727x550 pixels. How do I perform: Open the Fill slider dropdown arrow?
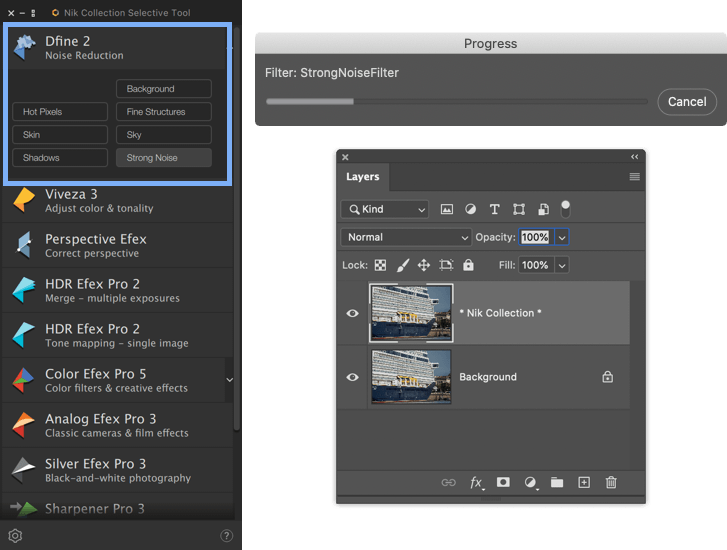coord(561,265)
